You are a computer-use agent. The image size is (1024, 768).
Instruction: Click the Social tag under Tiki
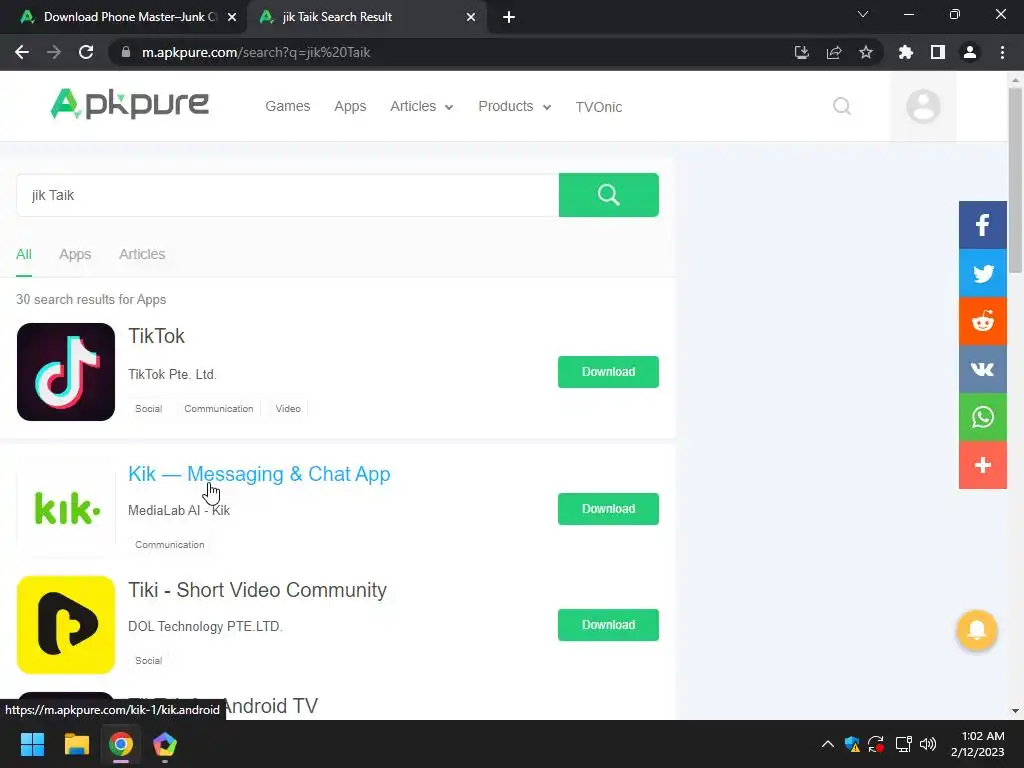coord(148,660)
